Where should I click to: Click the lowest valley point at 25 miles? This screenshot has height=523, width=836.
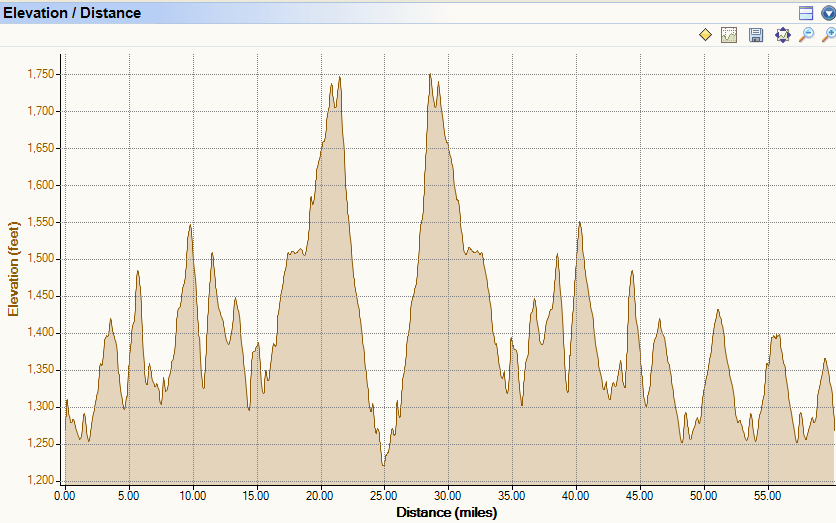coord(383,465)
